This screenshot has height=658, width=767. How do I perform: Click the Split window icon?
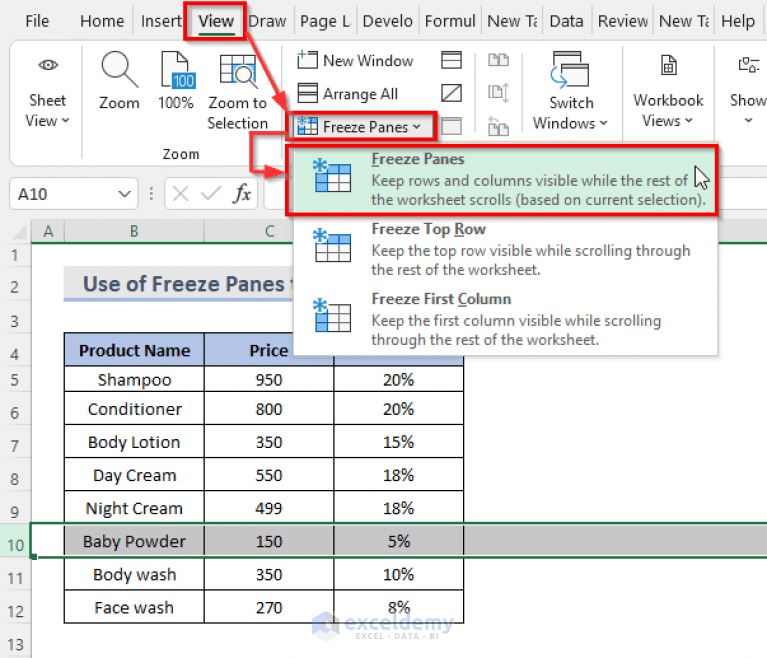[x=451, y=60]
